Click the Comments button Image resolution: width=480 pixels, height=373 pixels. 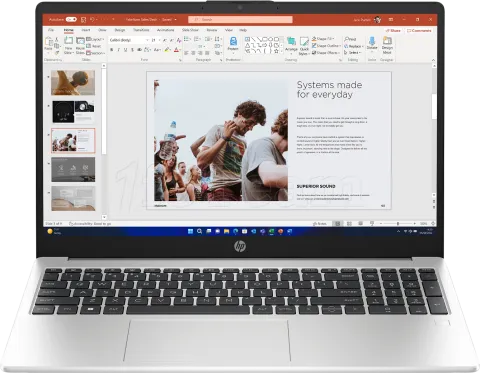click(419, 30)
